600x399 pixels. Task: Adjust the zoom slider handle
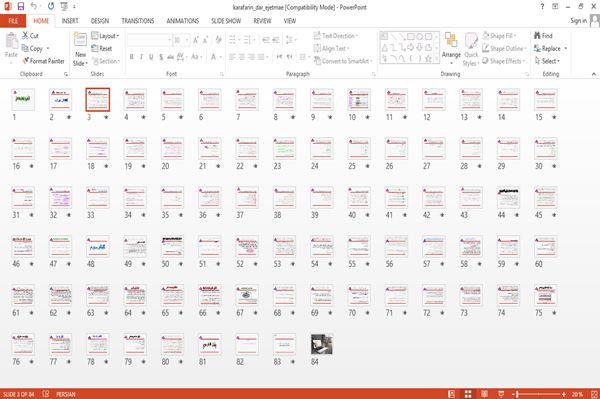click(517, 394)
